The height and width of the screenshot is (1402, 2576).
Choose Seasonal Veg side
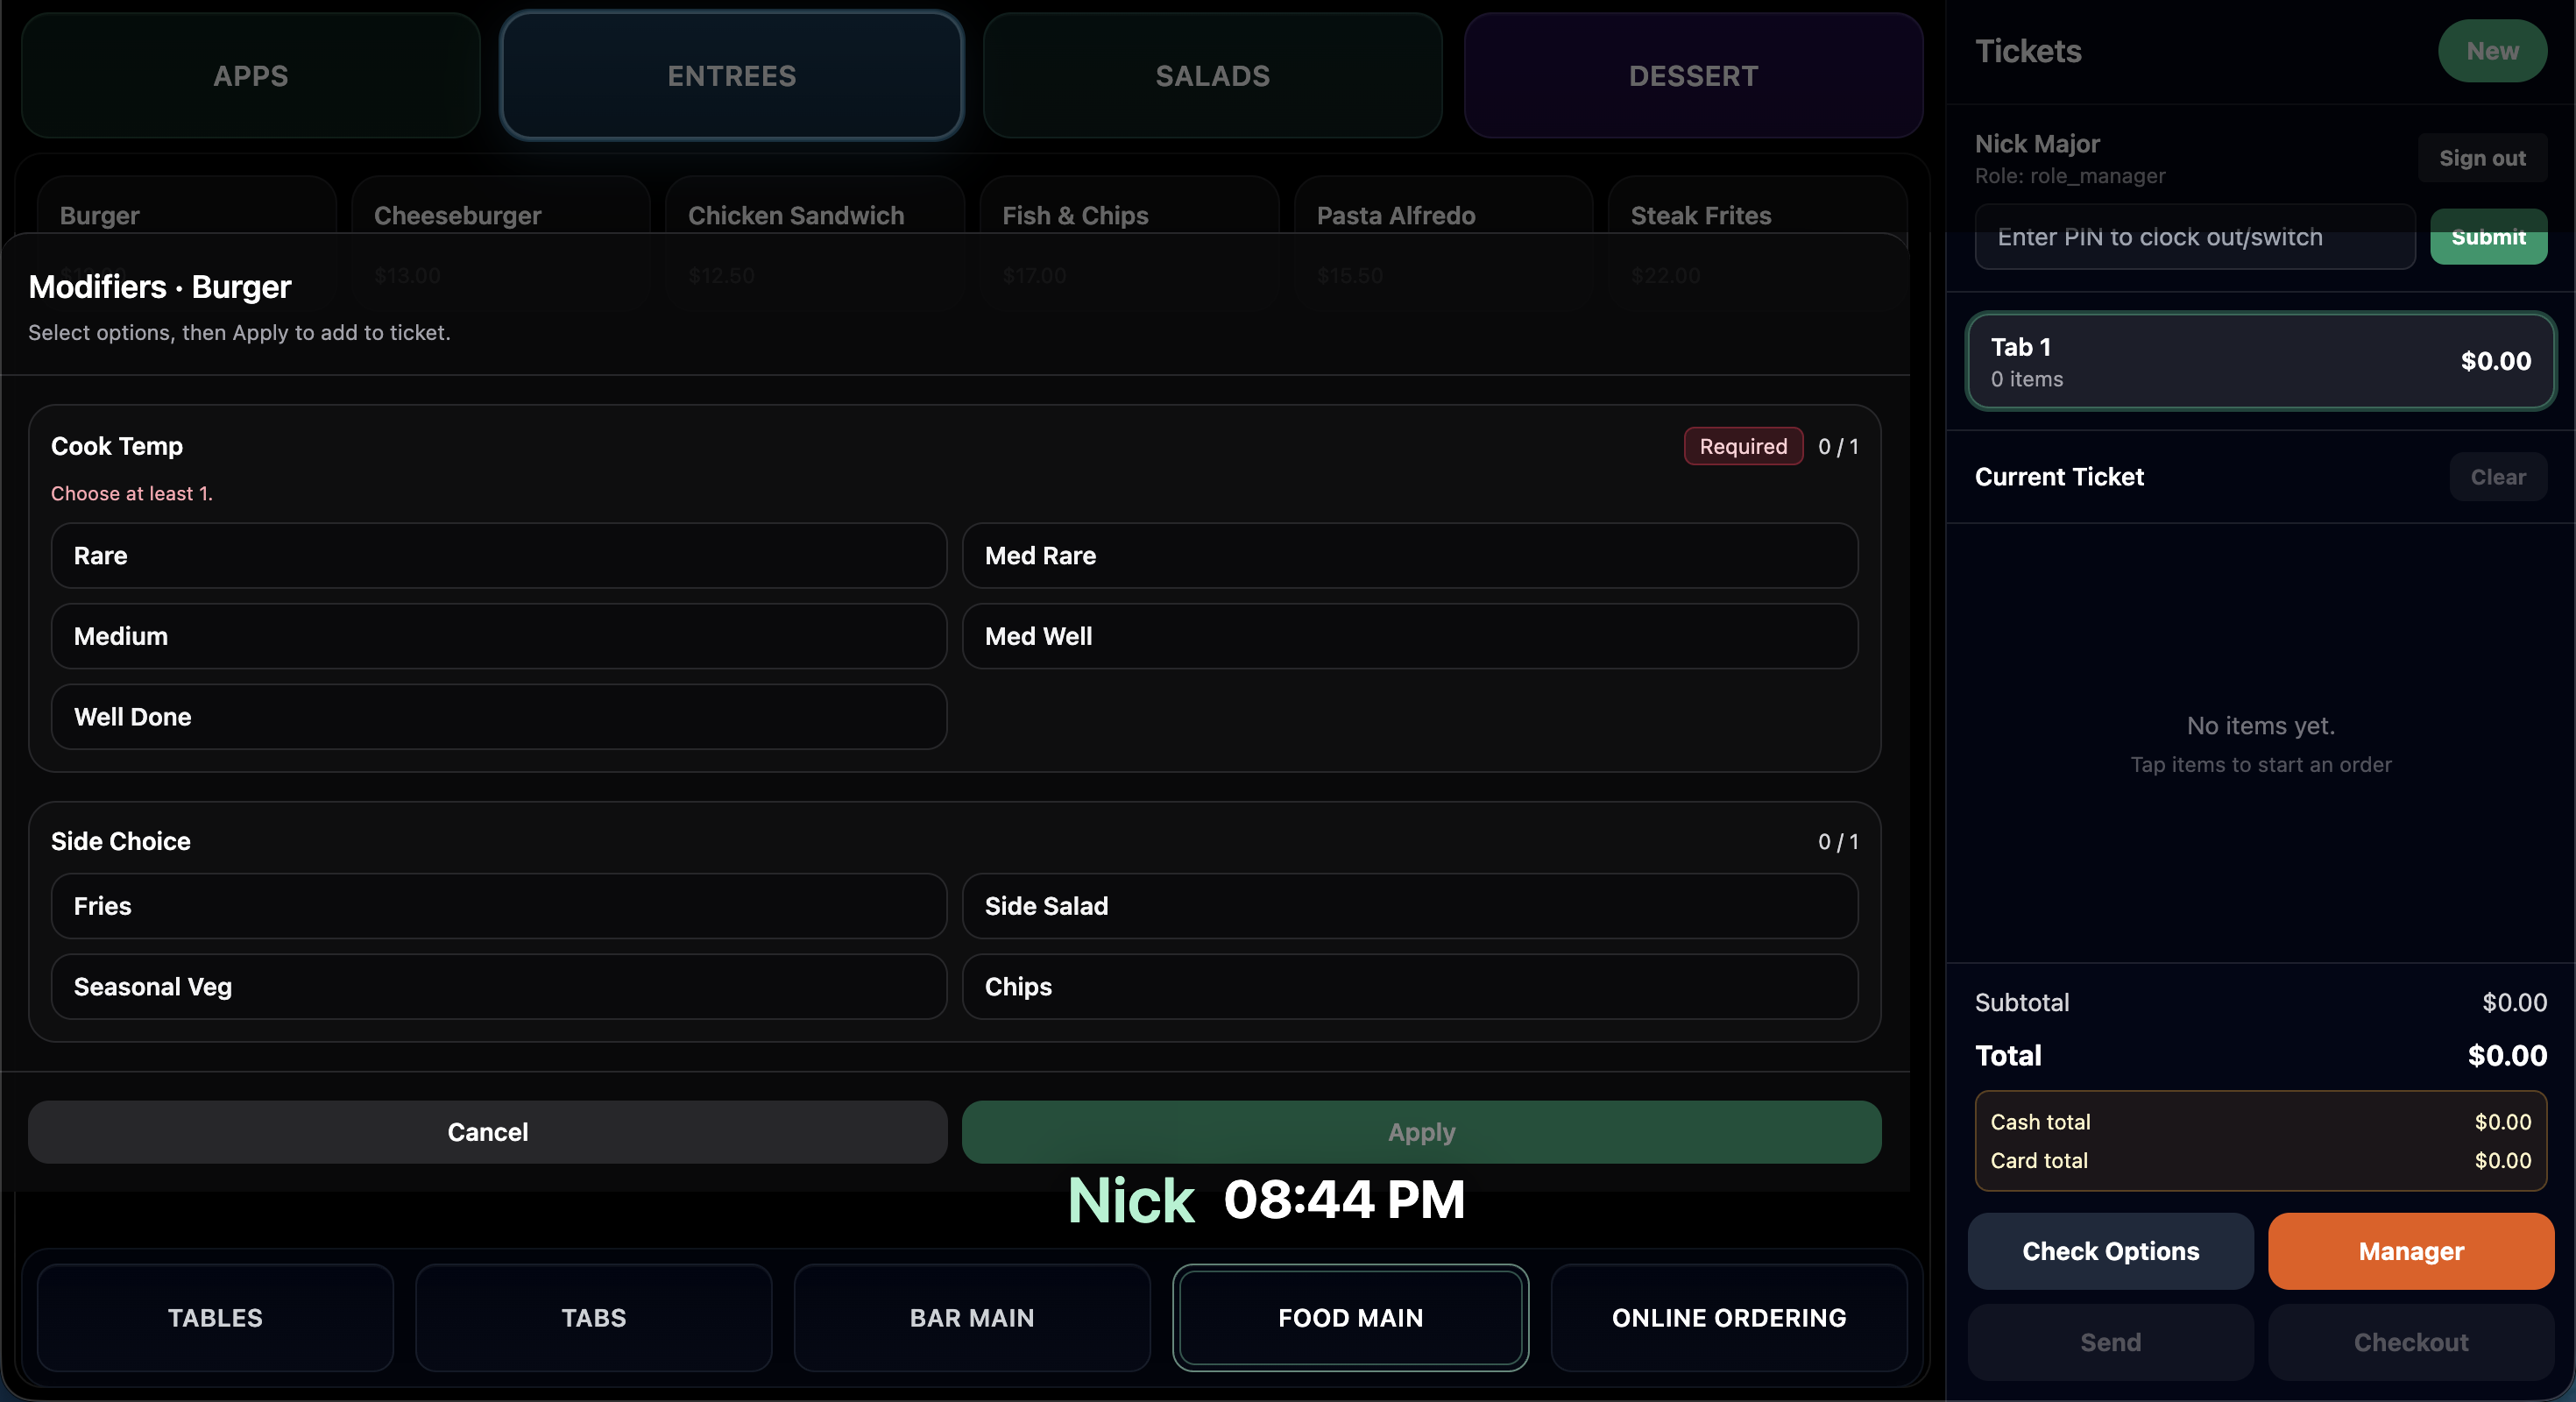[x=498, y=987]
